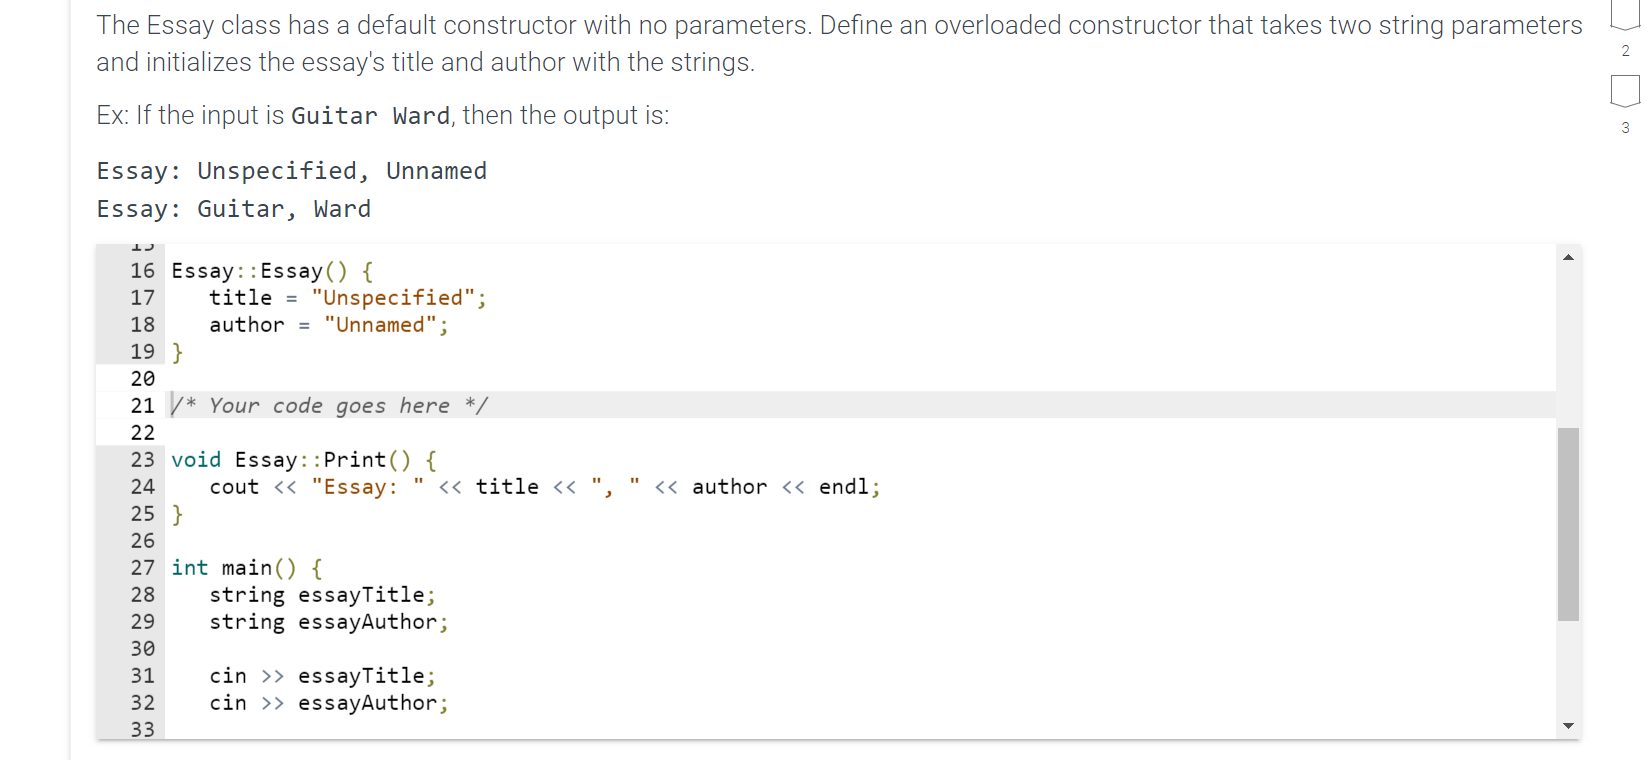Click line number 16 in the gutter
The height and width of the screenshot is (760, 1651).
pyautogui.click(x=142, y=270)
